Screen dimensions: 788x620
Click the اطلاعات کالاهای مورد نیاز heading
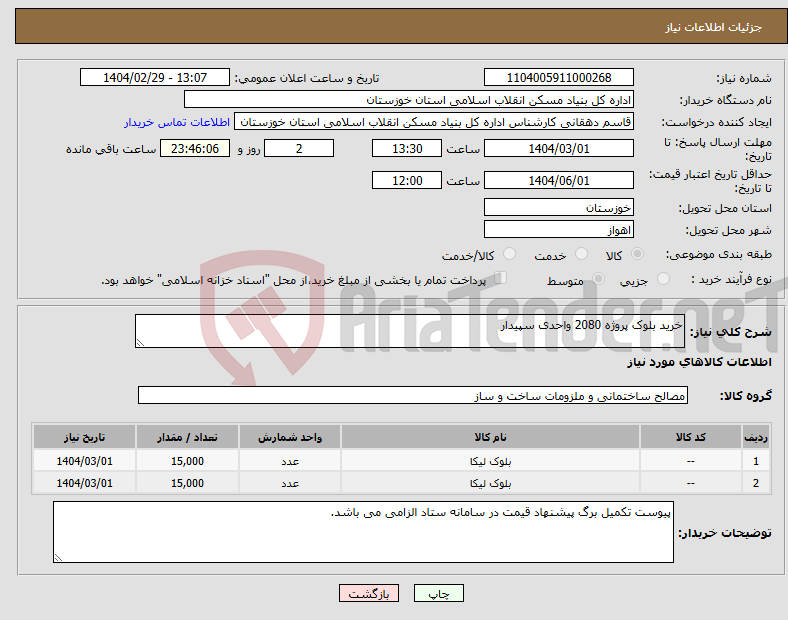point(699,362)
